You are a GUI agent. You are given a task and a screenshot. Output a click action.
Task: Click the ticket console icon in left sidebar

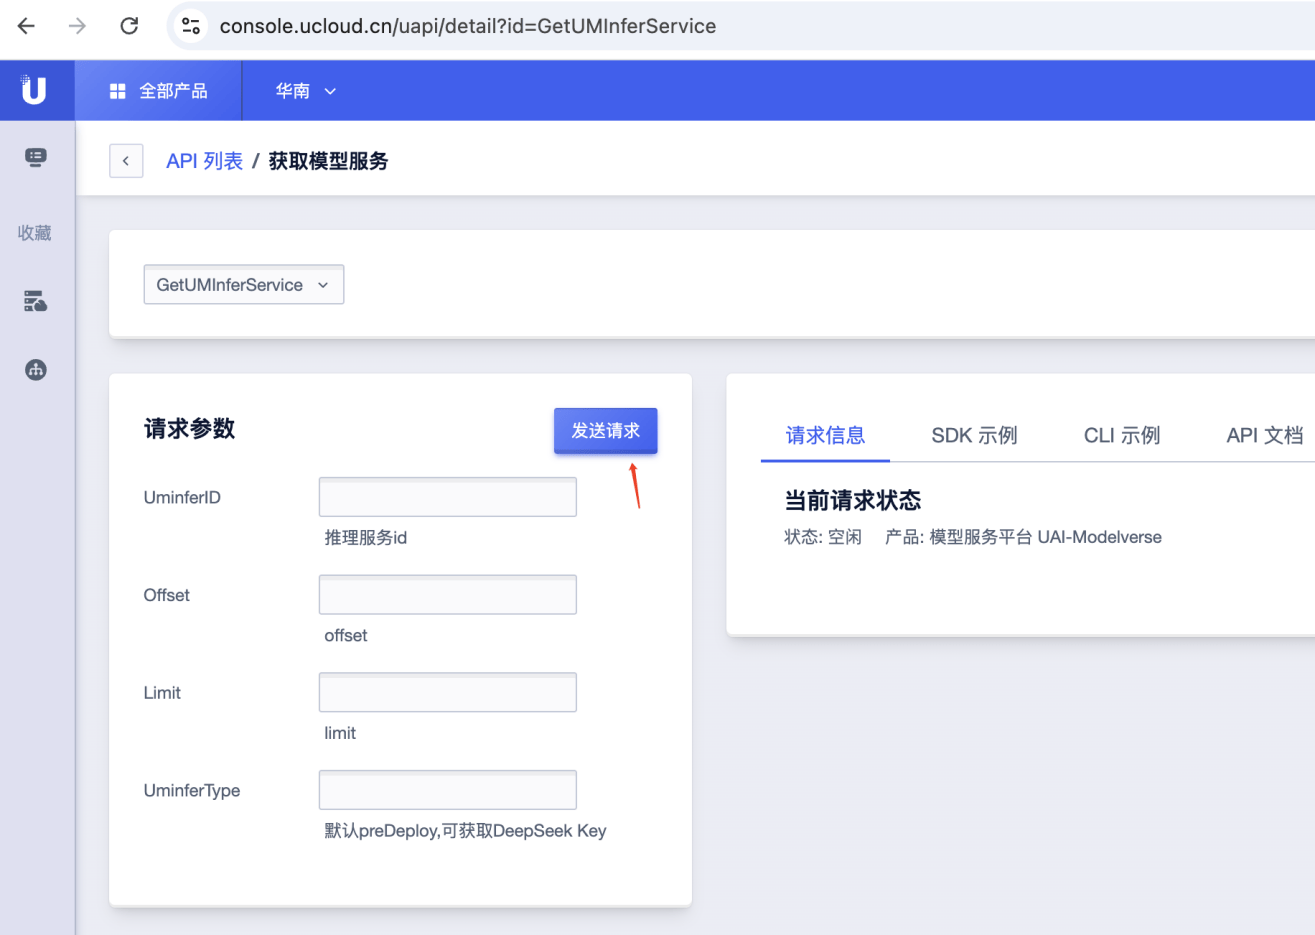pyautogui.click(x=35, y=157)
